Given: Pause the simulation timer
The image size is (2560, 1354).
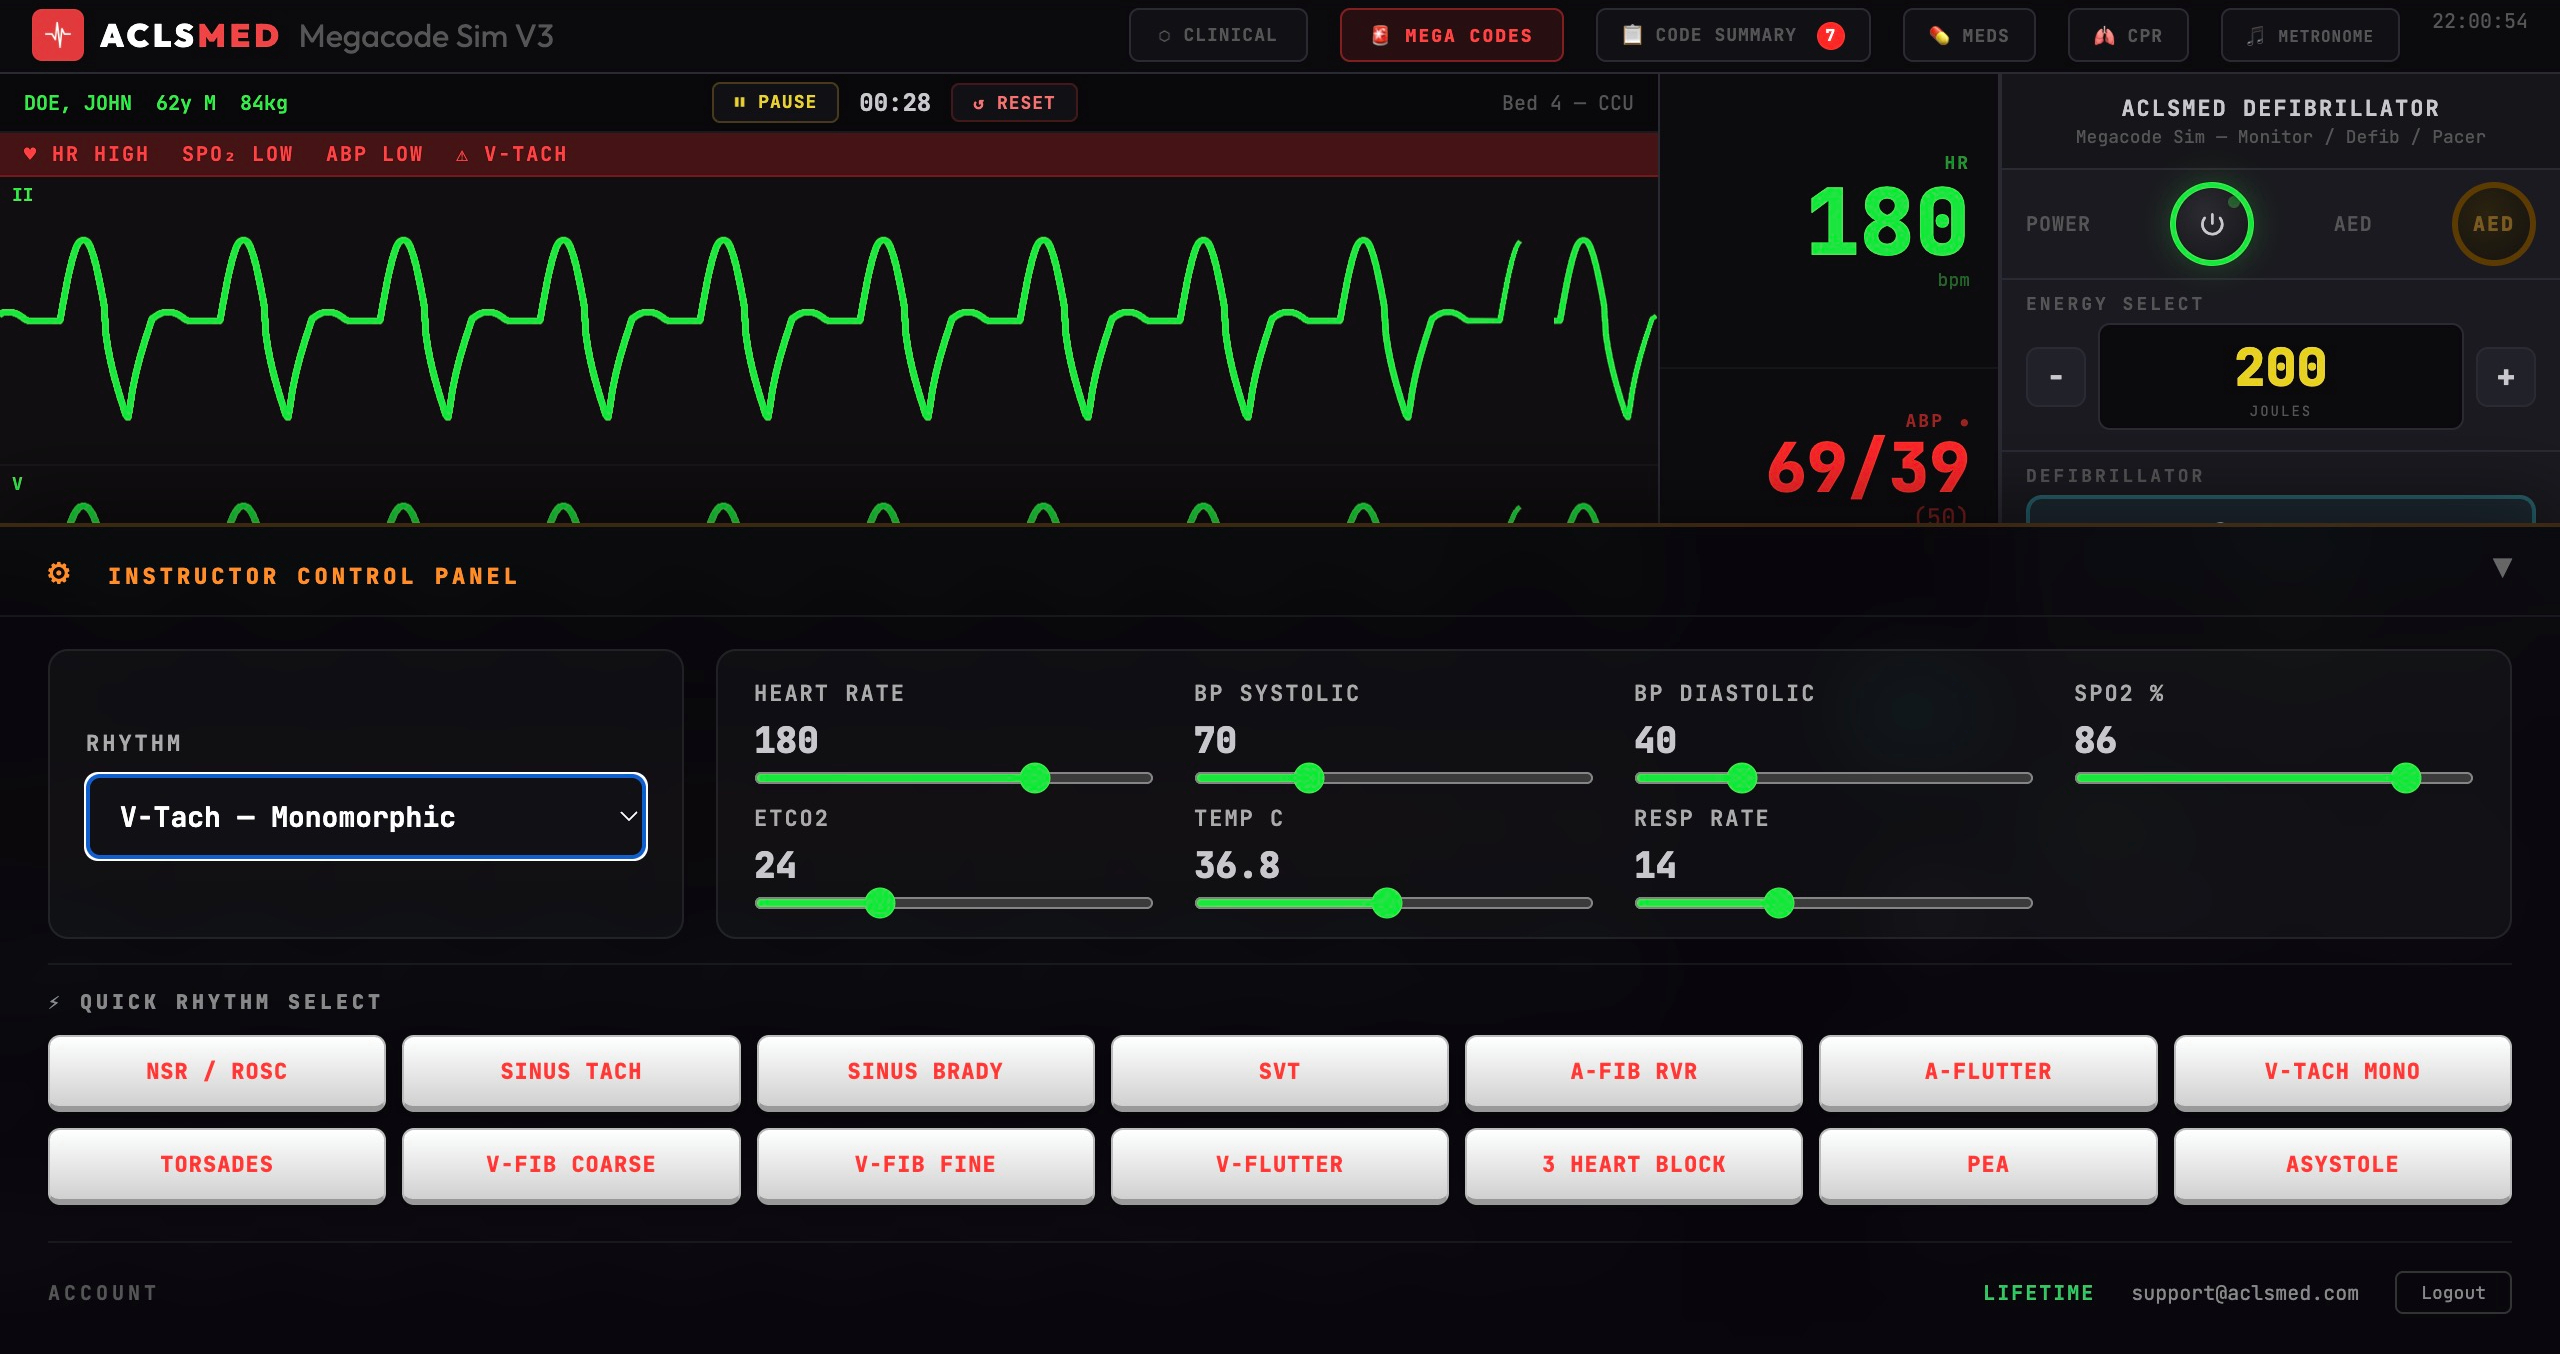Looking at the screenshot, I should click(x=775, y=102).
